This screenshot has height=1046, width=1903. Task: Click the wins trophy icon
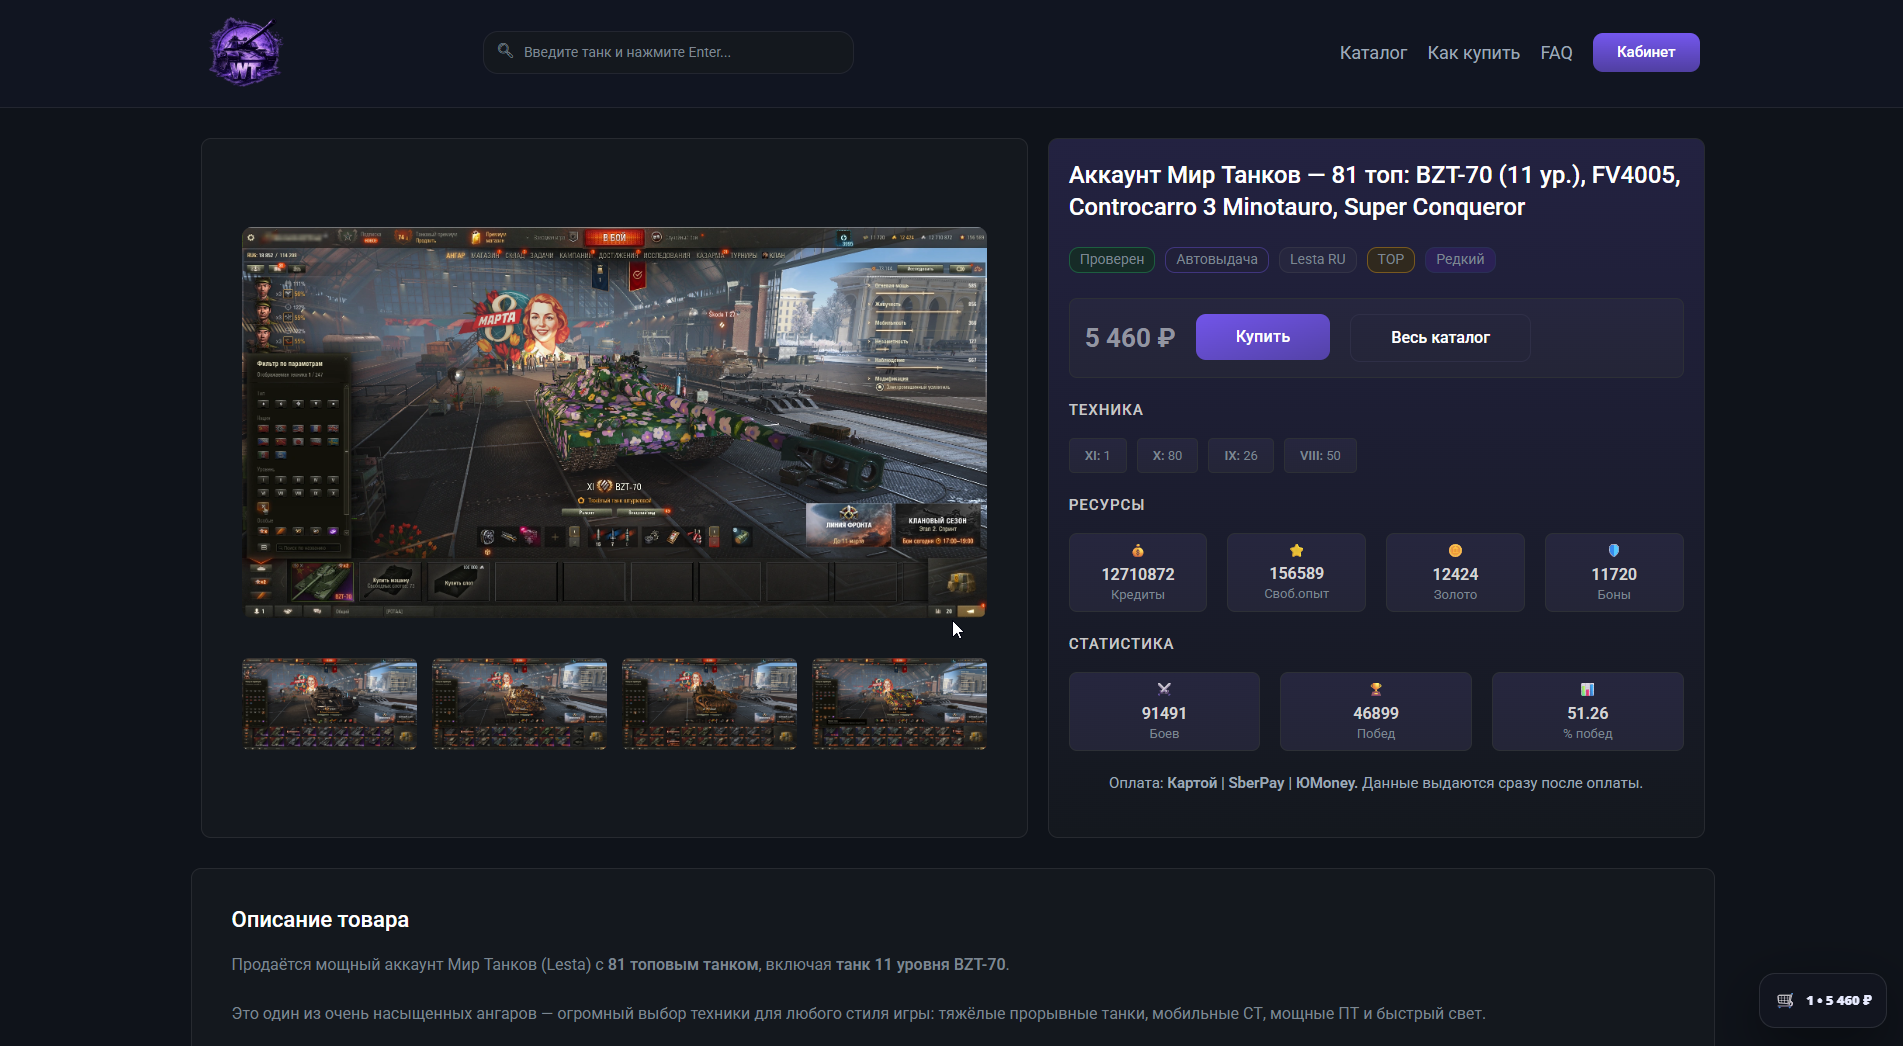tap(1376, 689)
